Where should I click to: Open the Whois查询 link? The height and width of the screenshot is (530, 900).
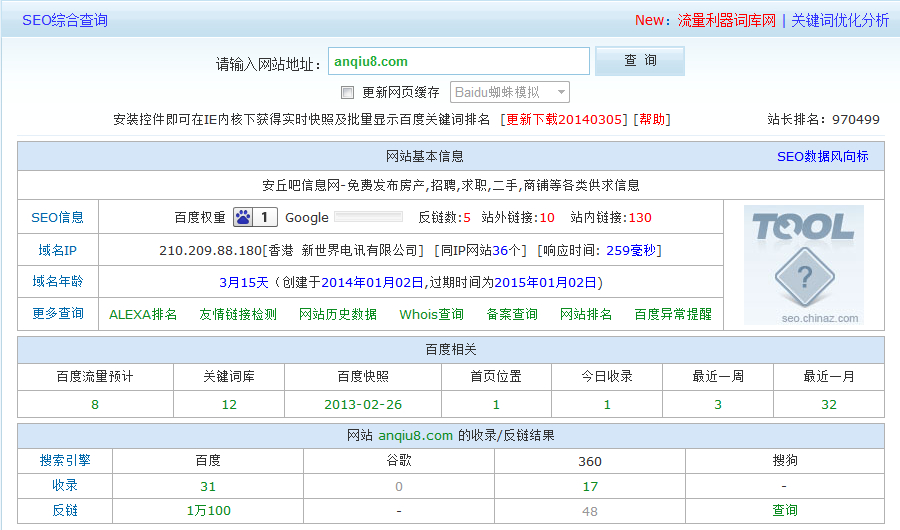pos(431,314)
